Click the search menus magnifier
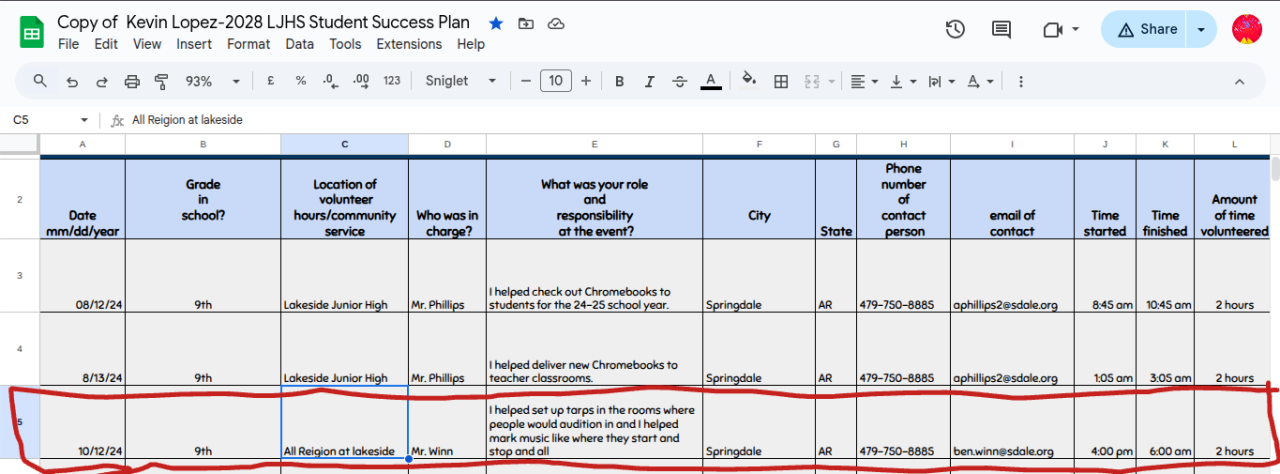 pos(40,81)
